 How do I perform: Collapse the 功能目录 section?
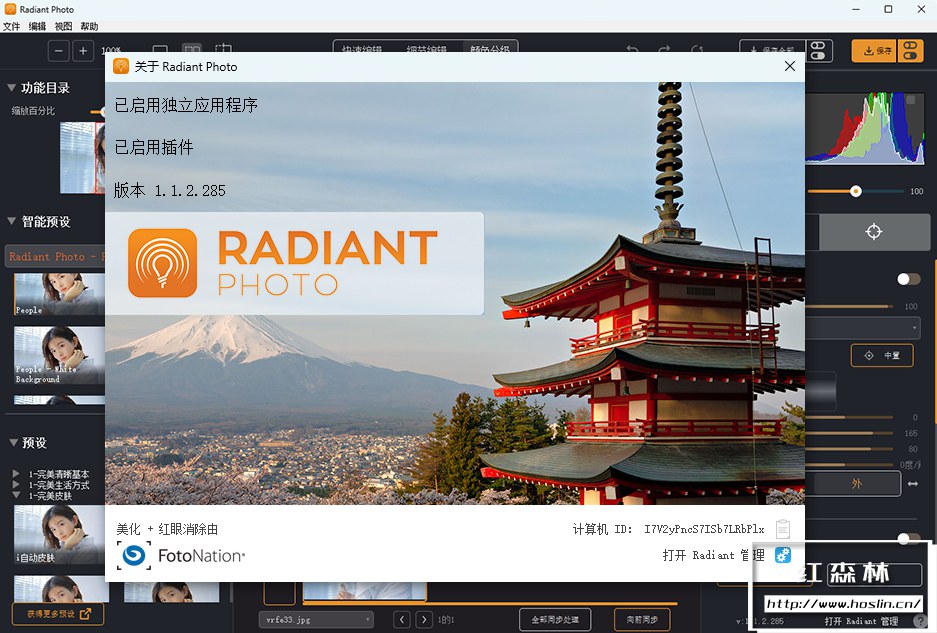11,88
